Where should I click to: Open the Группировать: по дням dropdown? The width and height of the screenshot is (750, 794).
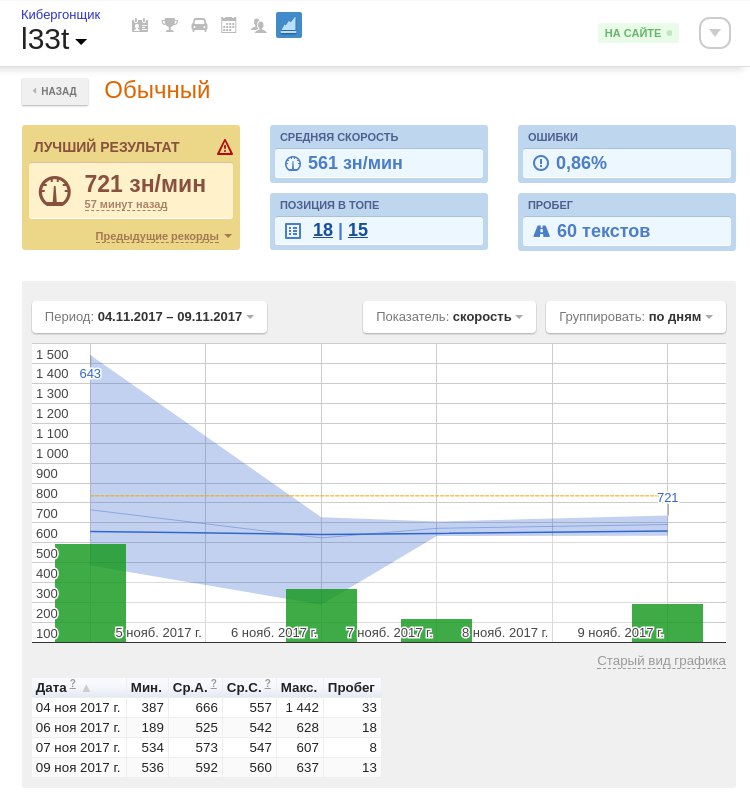(635, 317)
